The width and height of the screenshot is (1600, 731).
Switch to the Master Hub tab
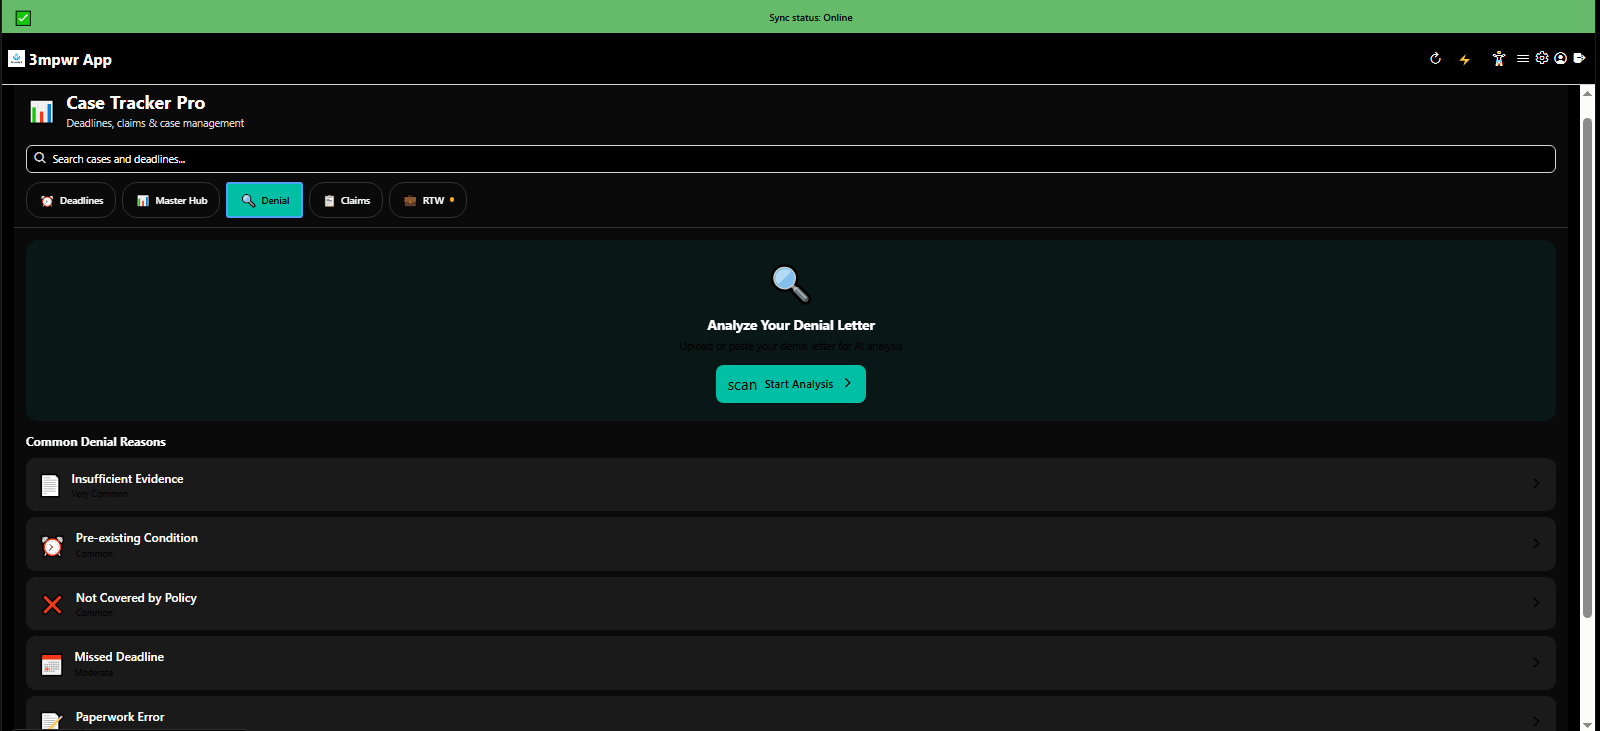[x=171, y=200]
